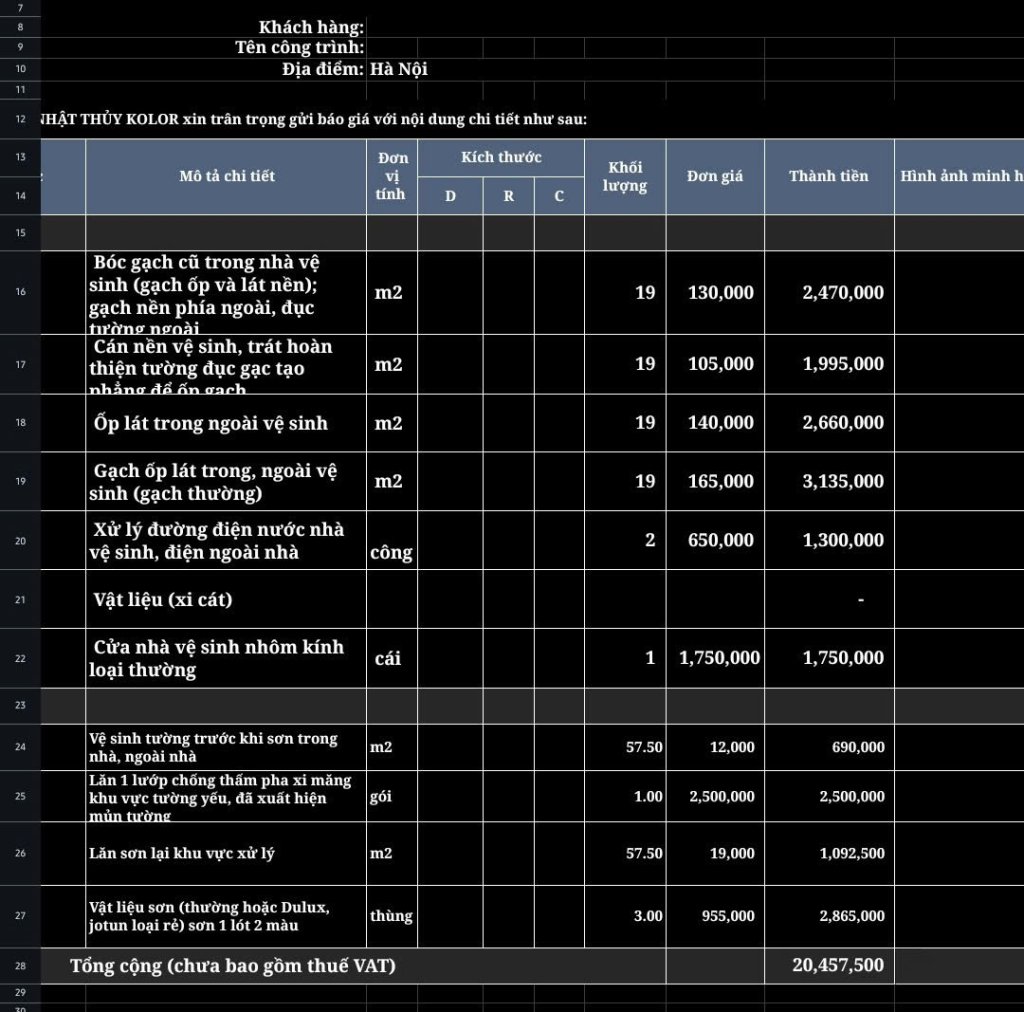This screenshot has width=1024, height=1012.
Task: Click the amount 1,300,000 cell
Action: click(x=829, y=541)
